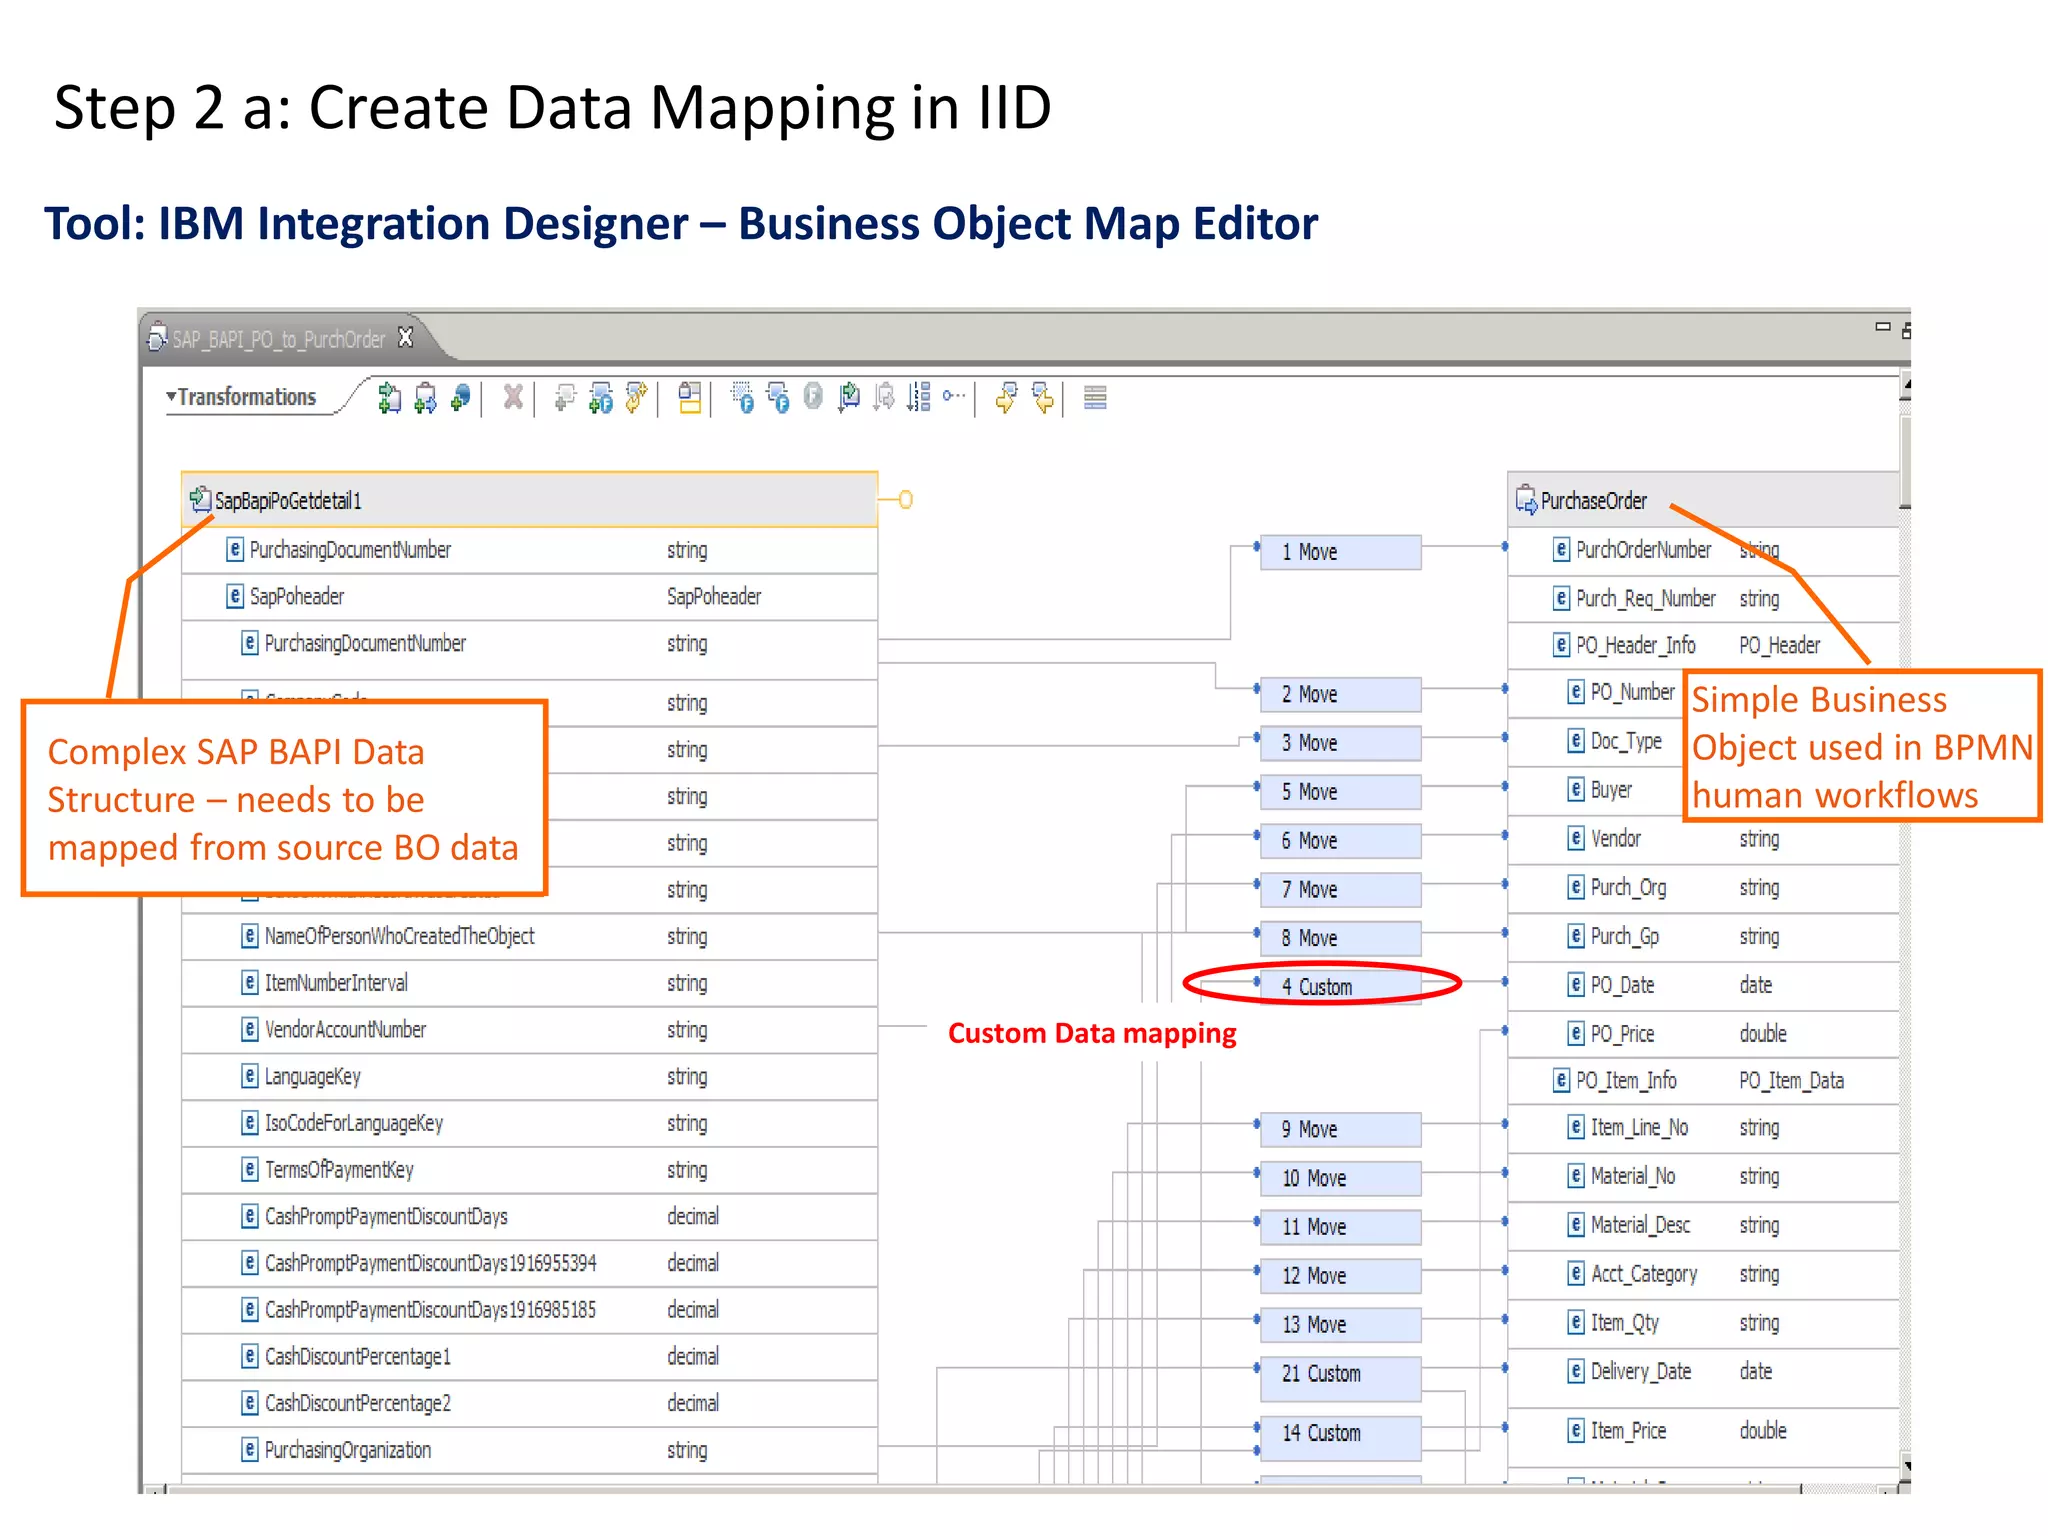The height and width of the screenshot is (1536, 2048).
Task: Select the PO_Date target field
Action: 1622,985
